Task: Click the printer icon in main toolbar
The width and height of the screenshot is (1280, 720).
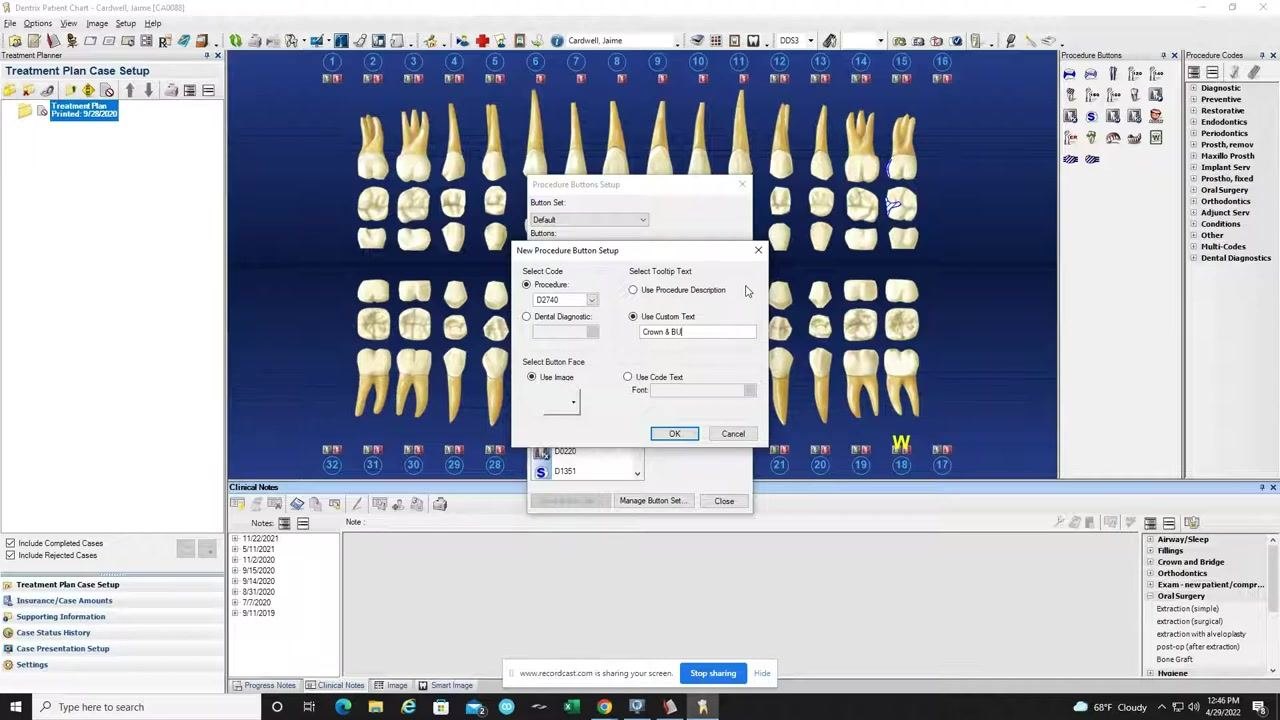Action: pos(254,41)
